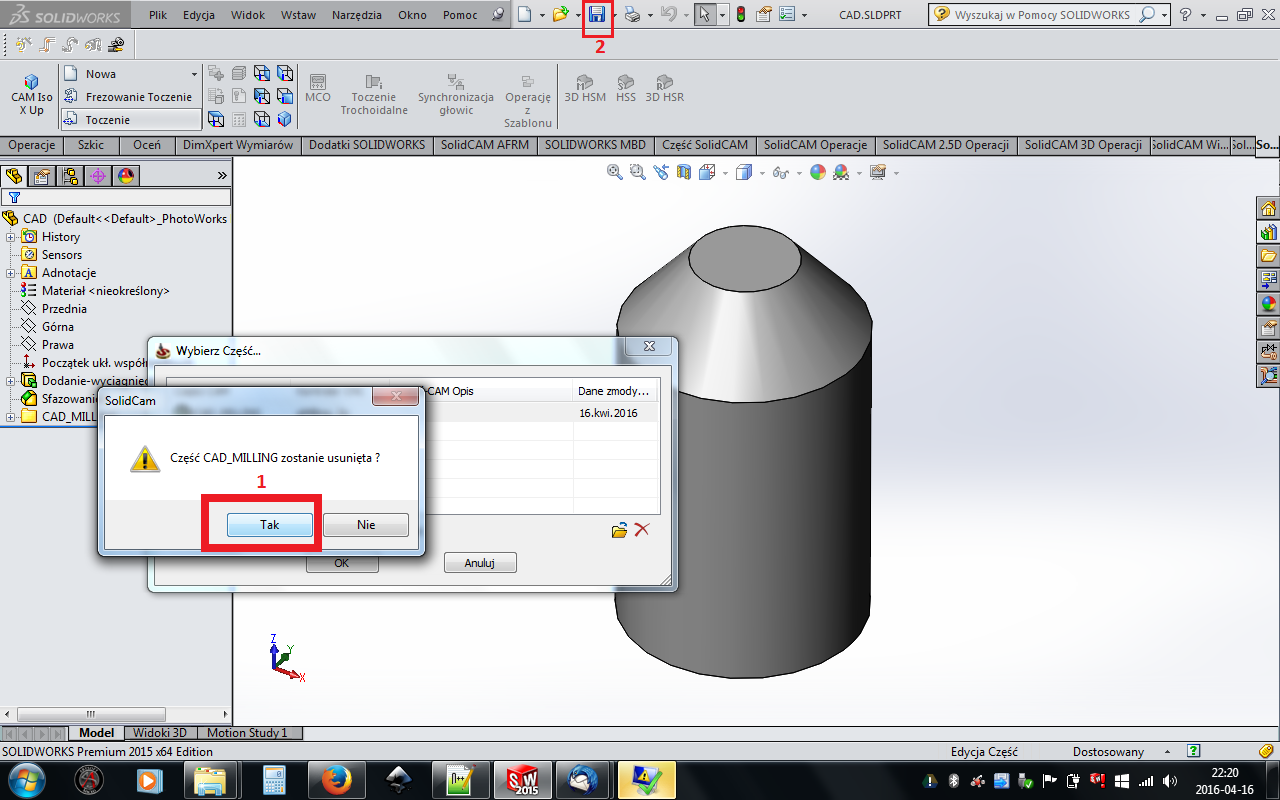This screenshot has width=1280, height=800.
Task: Print the document via the printer icon
Action: coord(632,15)
